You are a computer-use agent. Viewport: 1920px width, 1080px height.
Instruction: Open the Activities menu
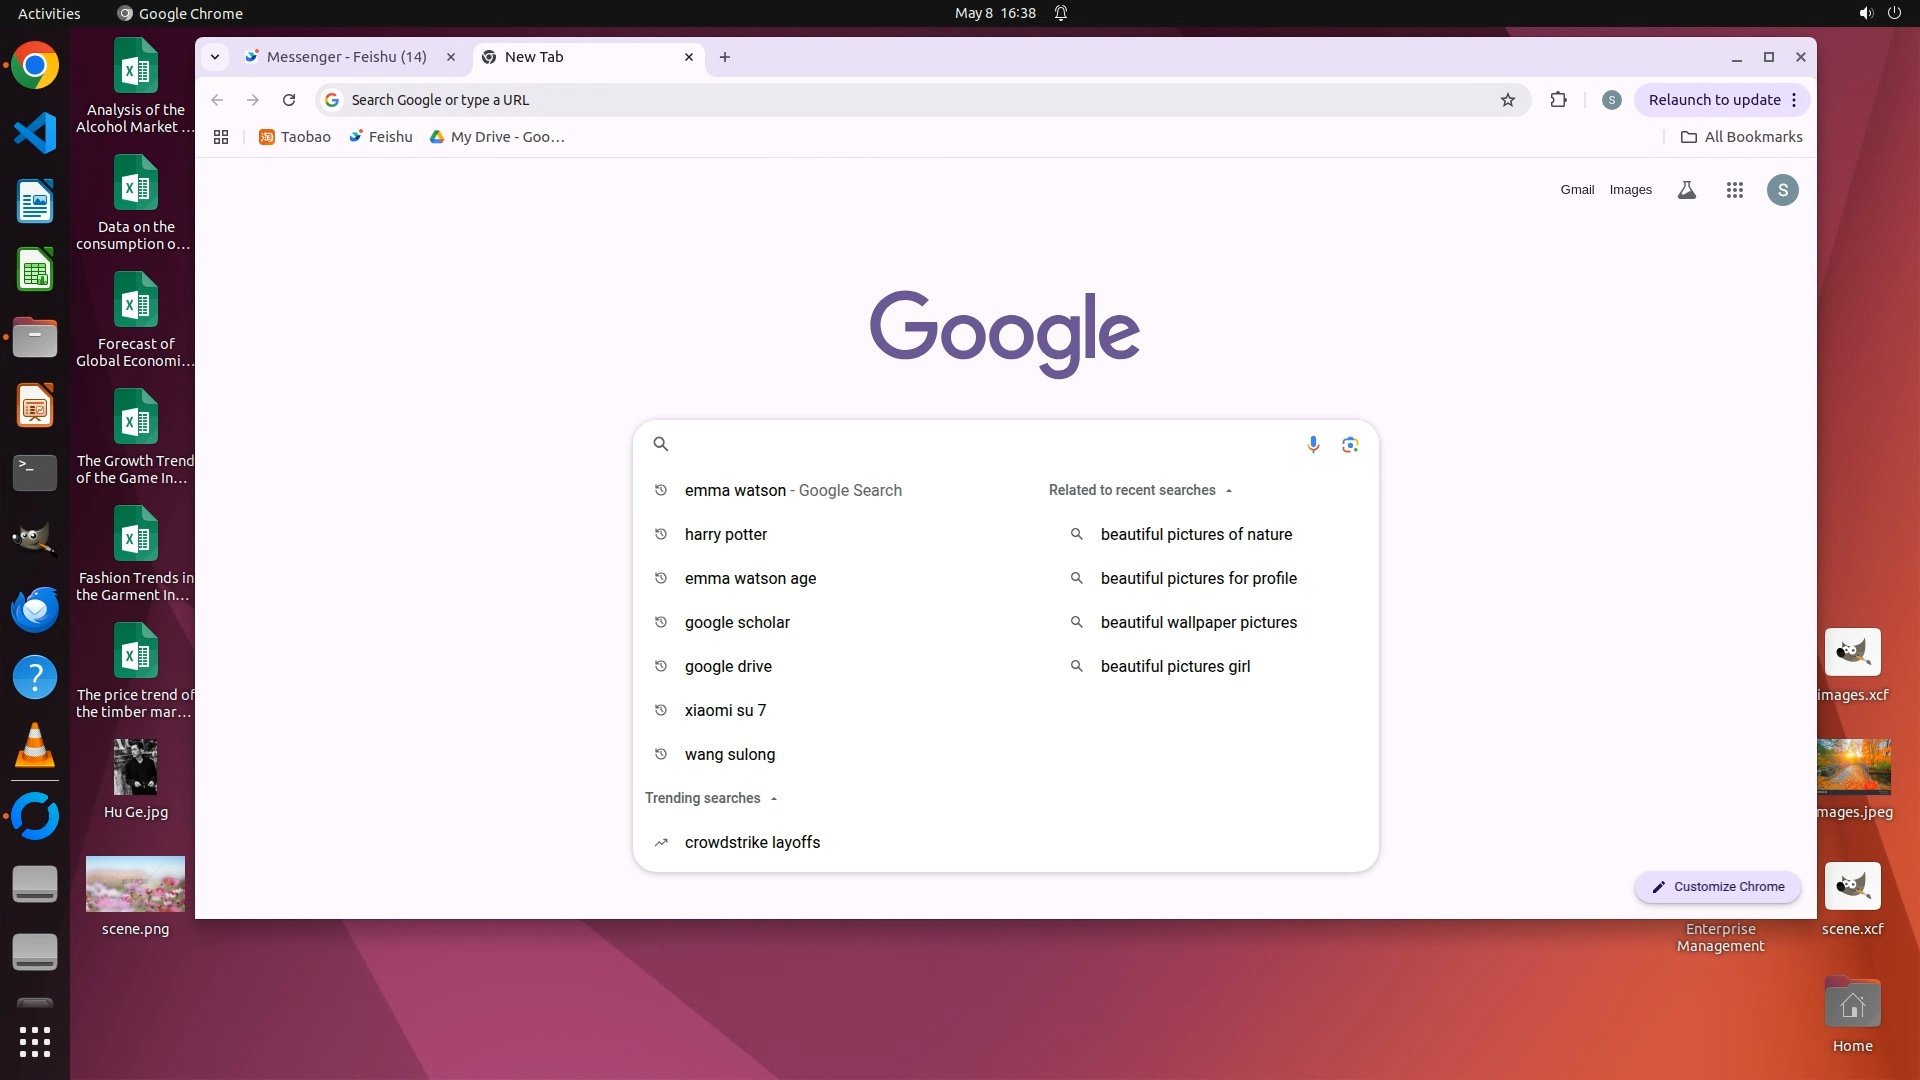point(49,13)
